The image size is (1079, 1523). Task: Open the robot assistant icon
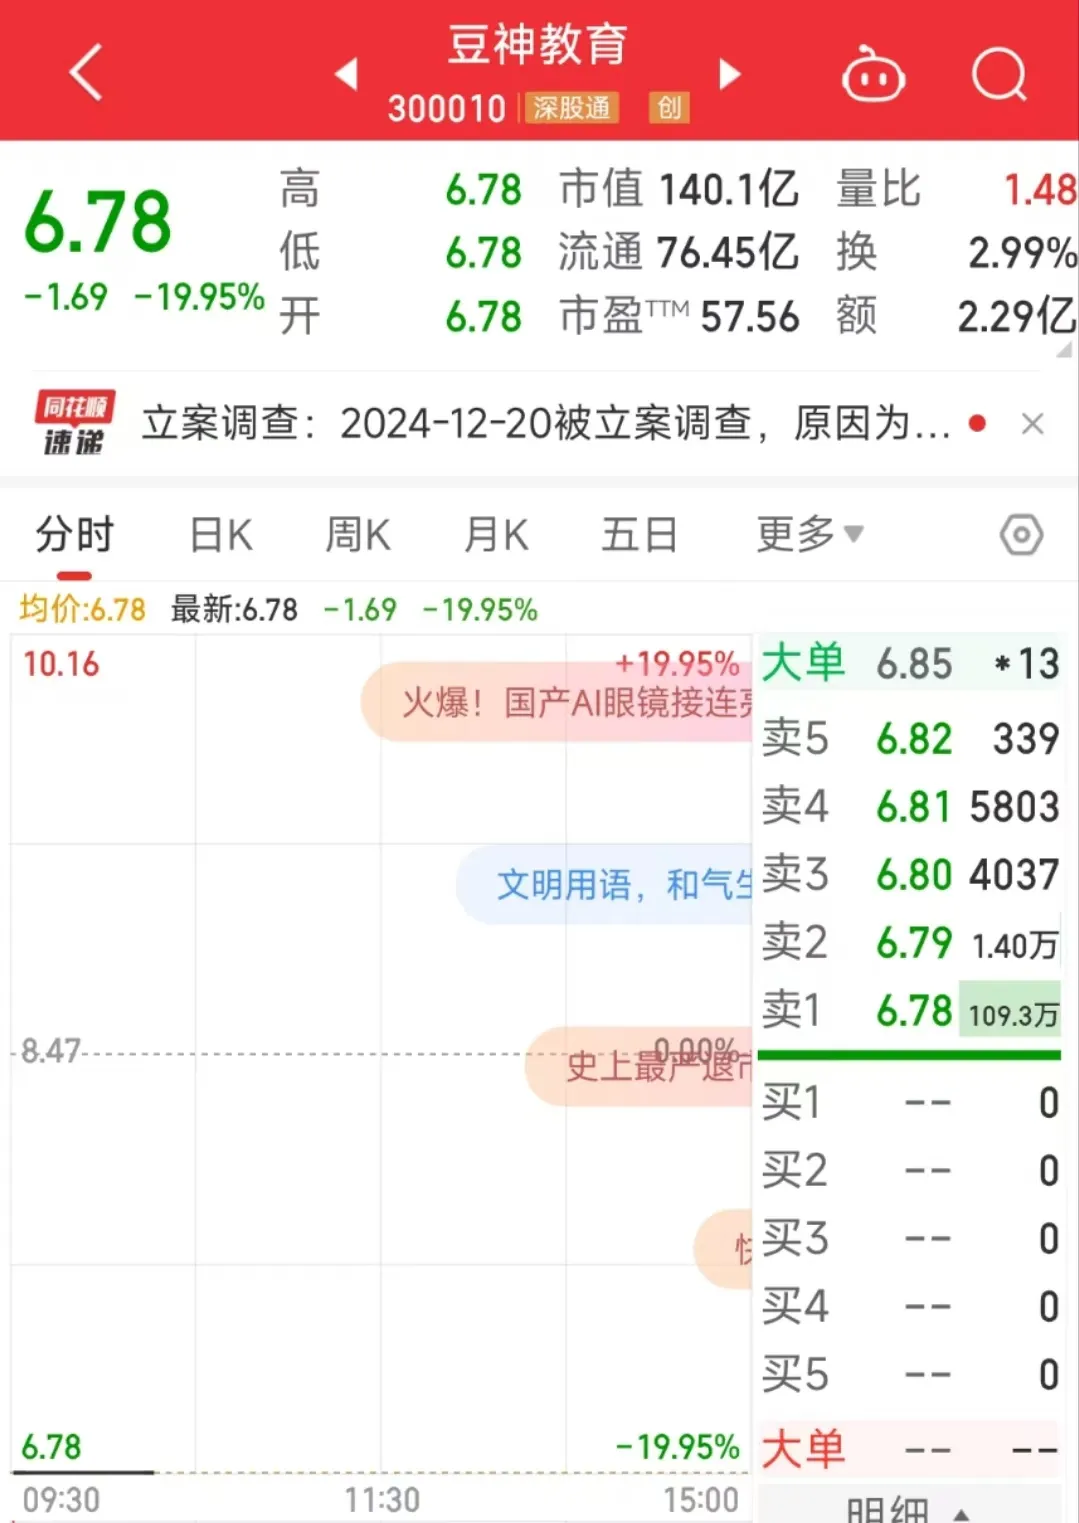click(873, 74)
